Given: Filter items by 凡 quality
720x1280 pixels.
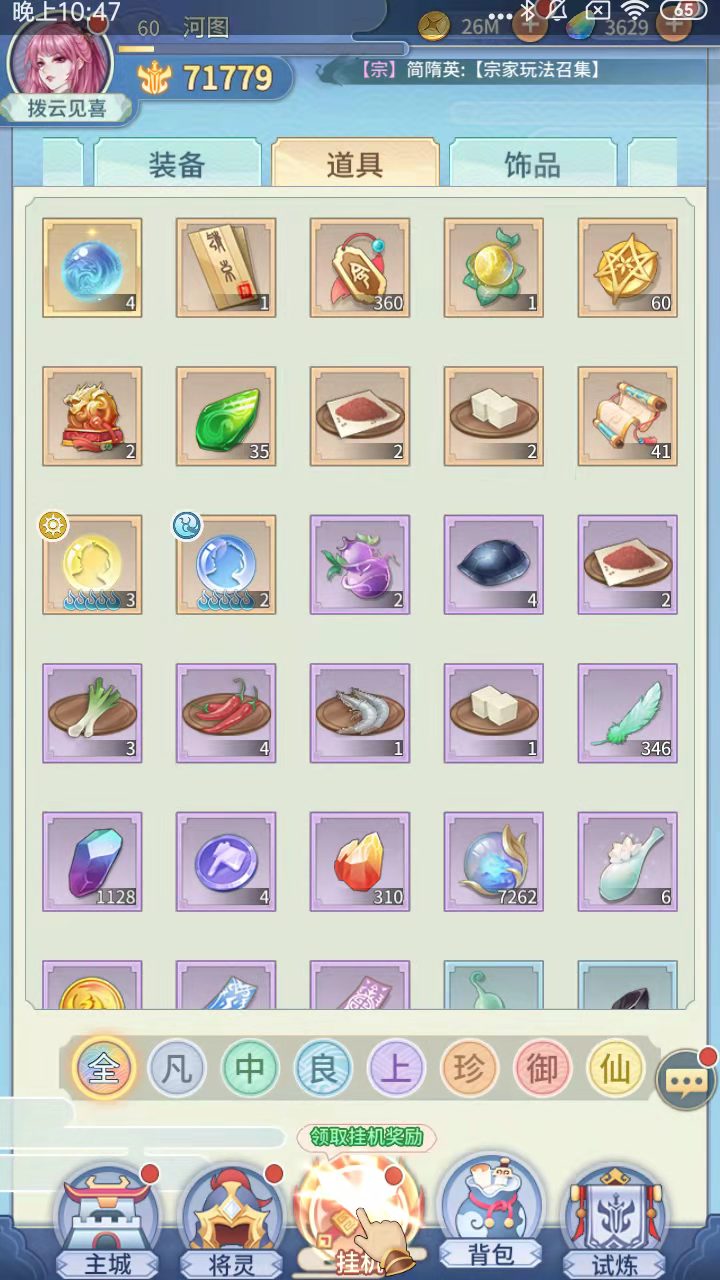Looking at the screenshot, I should 177,1070.
